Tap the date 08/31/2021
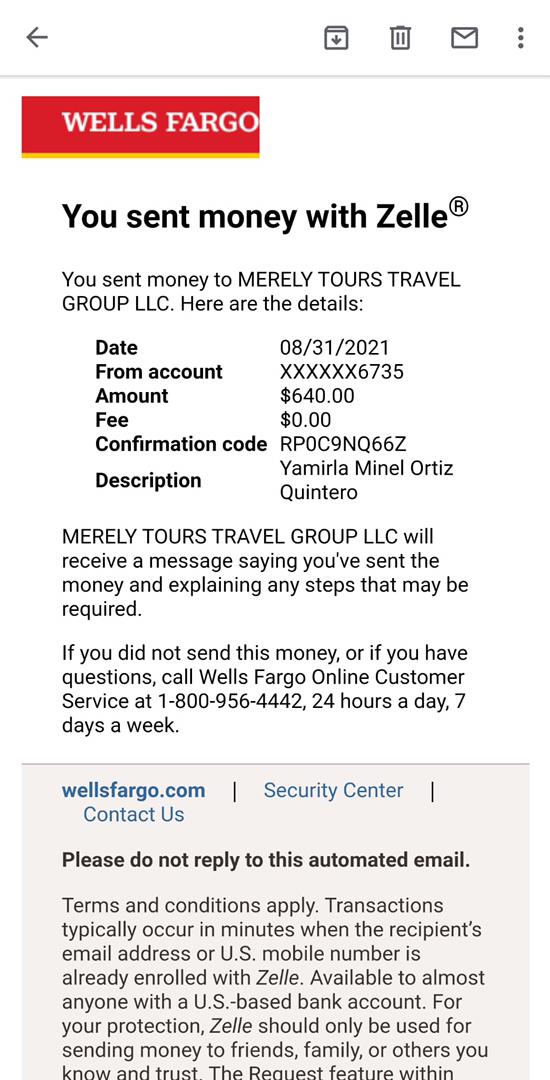 point(335,348)
